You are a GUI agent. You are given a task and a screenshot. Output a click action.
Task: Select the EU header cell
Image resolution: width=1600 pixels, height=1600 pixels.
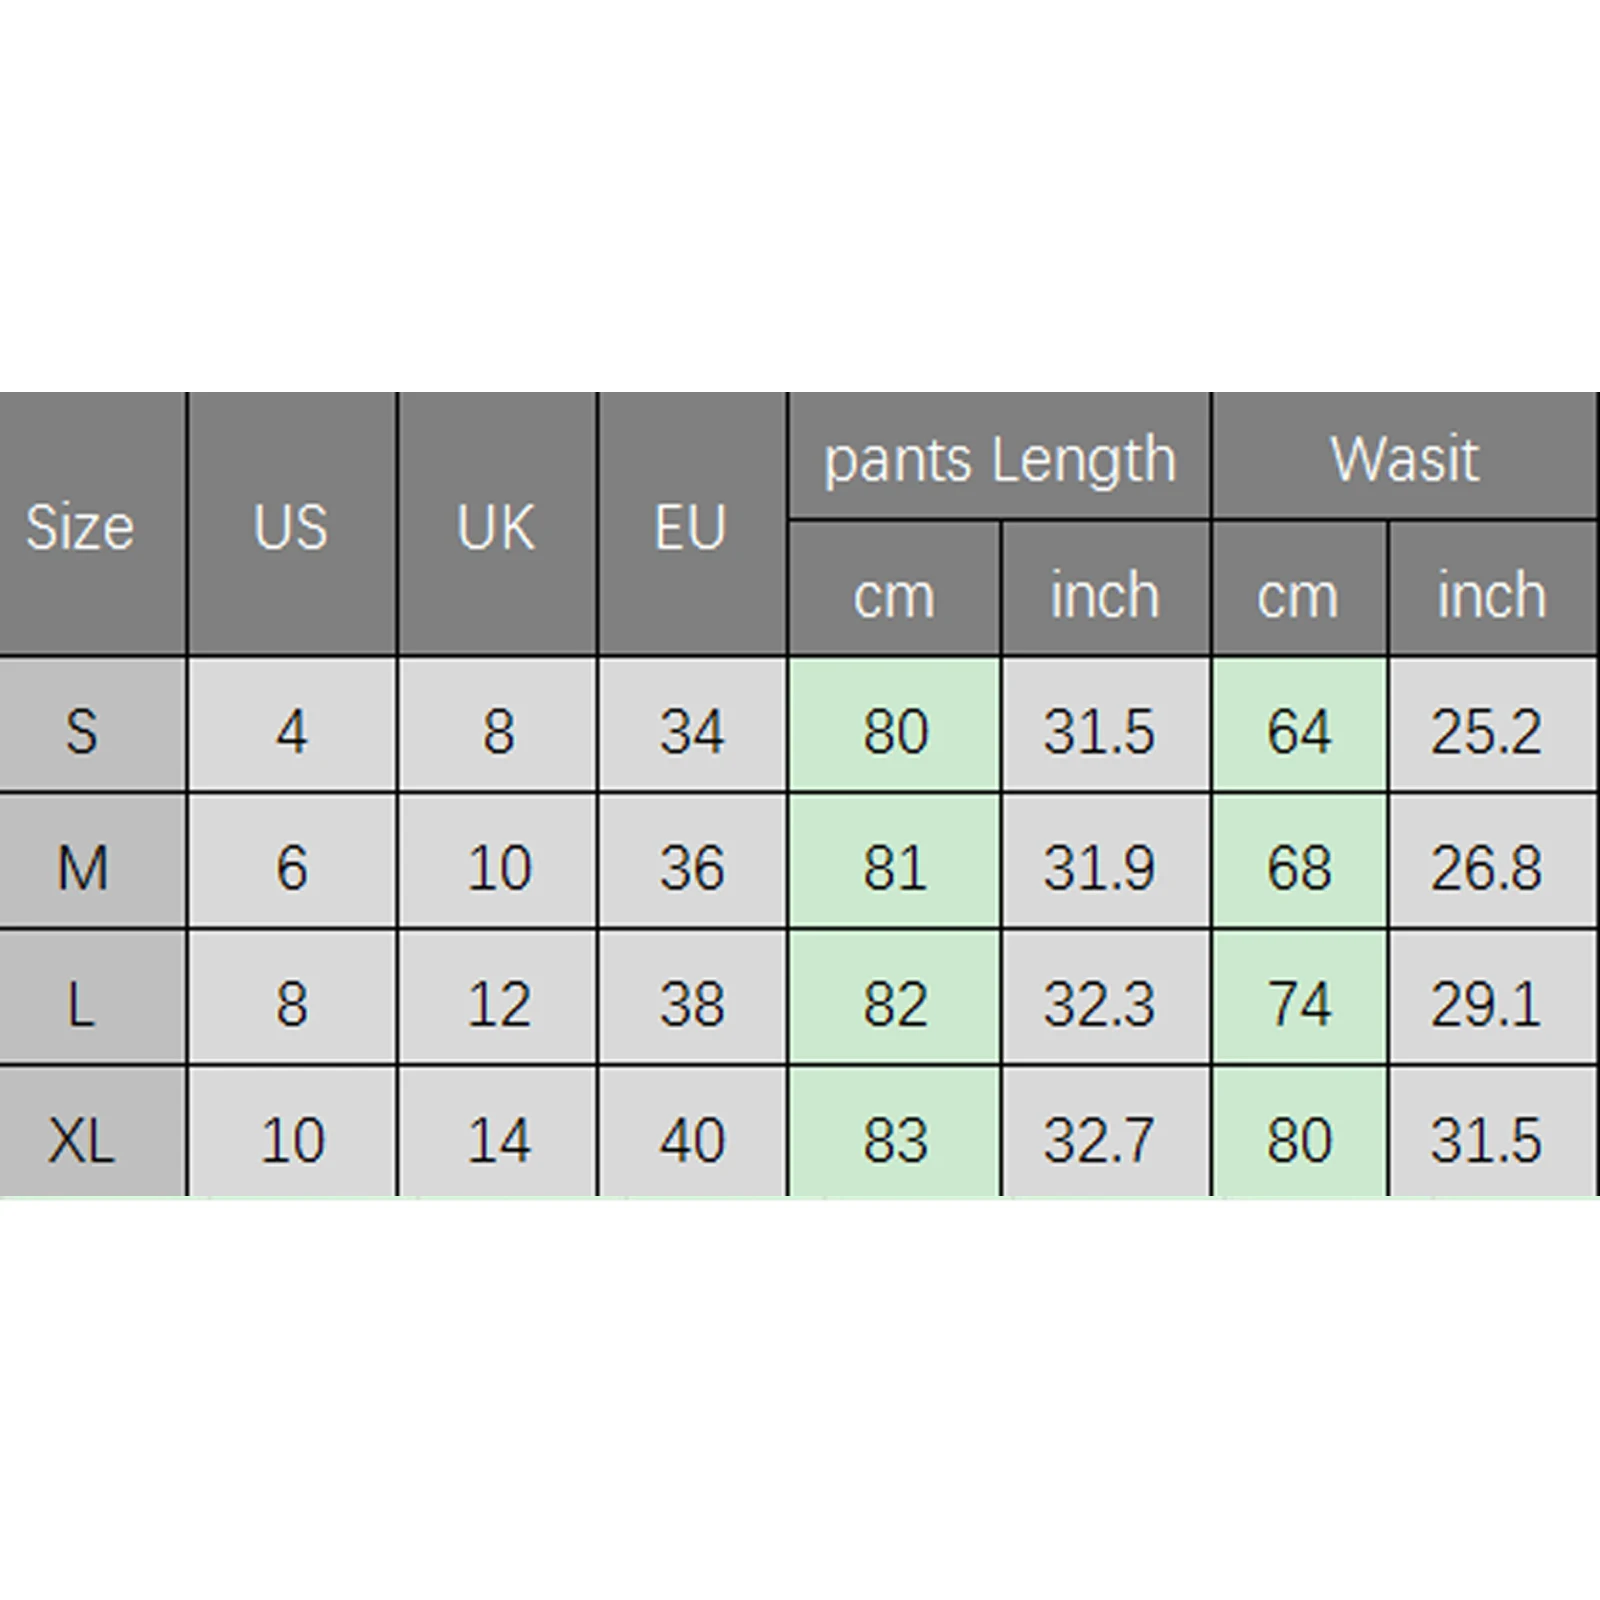click(692, 525)
